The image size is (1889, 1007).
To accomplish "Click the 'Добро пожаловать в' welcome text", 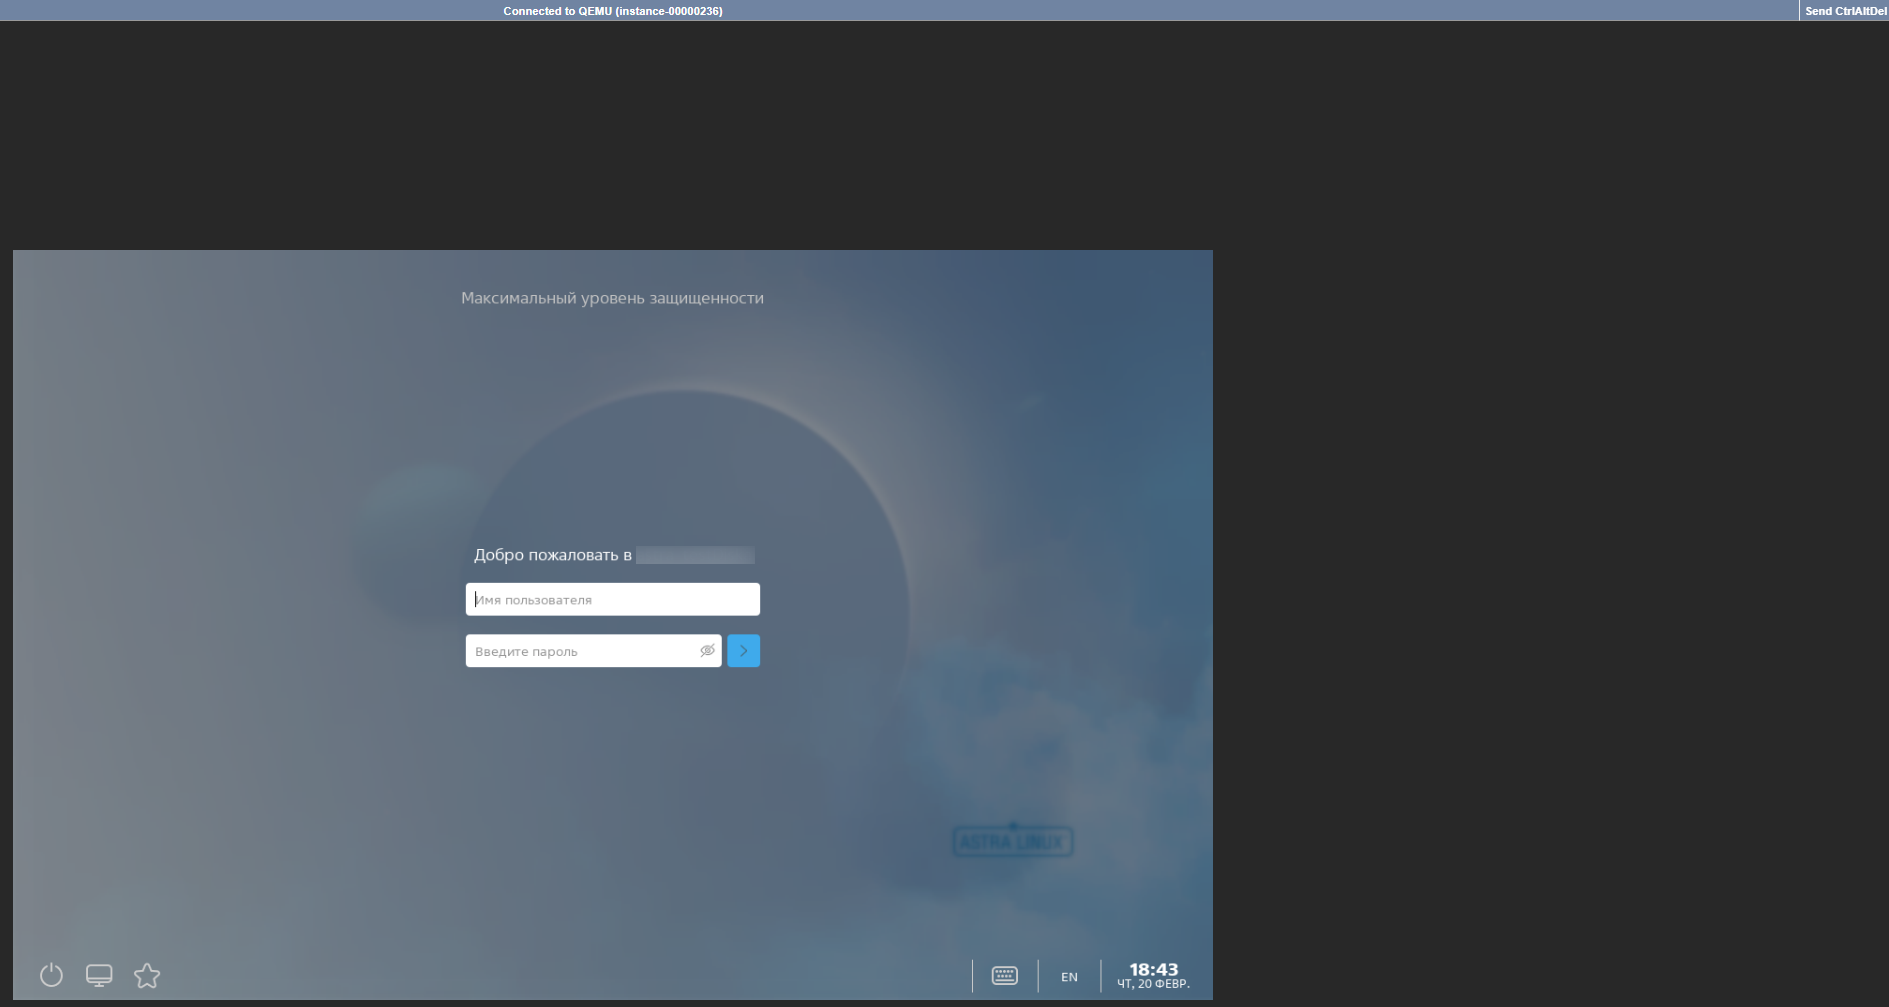I will [x=553, y=555].
